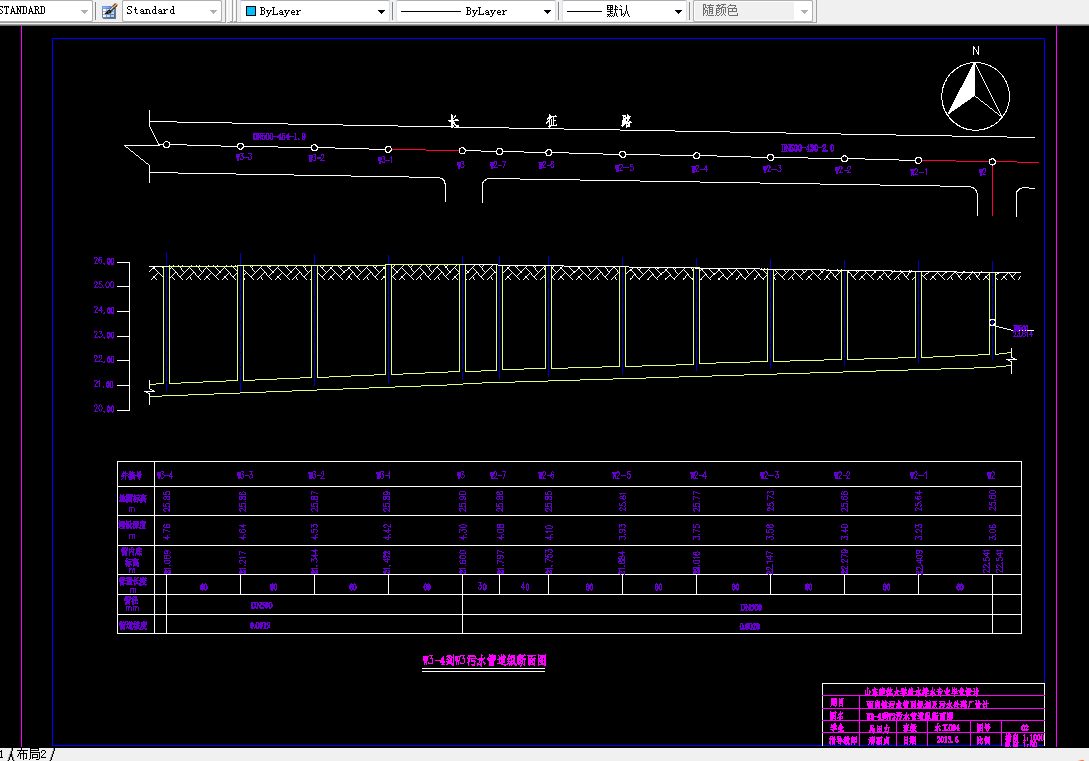The height and width of the screenshot is (761, 1089).
Task: Select the DN500-454-1.9 pipe label in plan
Action: 279,137
